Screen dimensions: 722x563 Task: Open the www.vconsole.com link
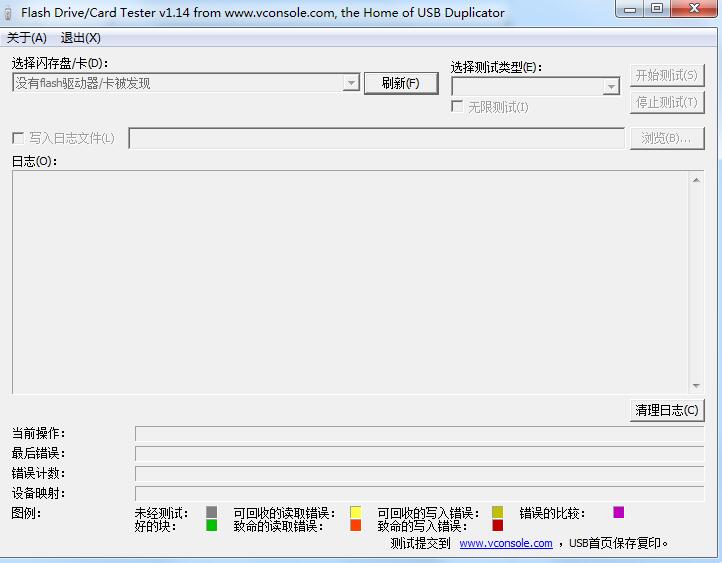[506, 543]
